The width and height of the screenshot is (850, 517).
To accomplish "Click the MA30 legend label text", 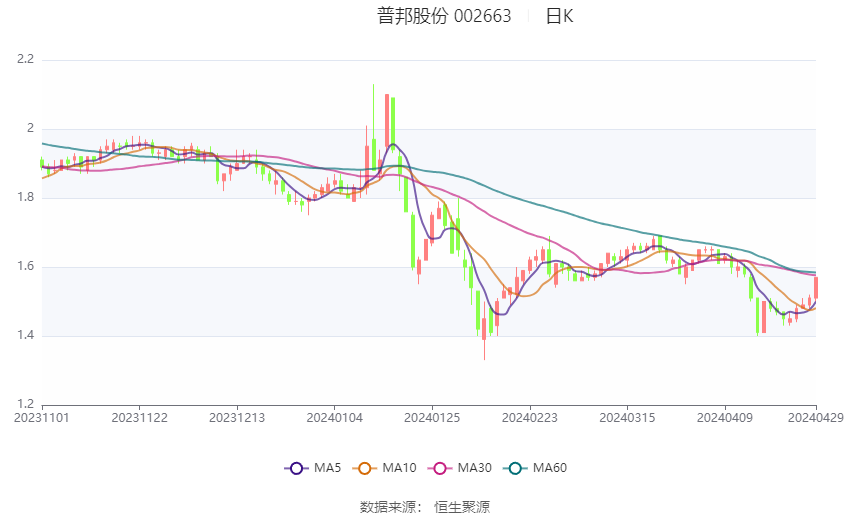I will [474, 468].
